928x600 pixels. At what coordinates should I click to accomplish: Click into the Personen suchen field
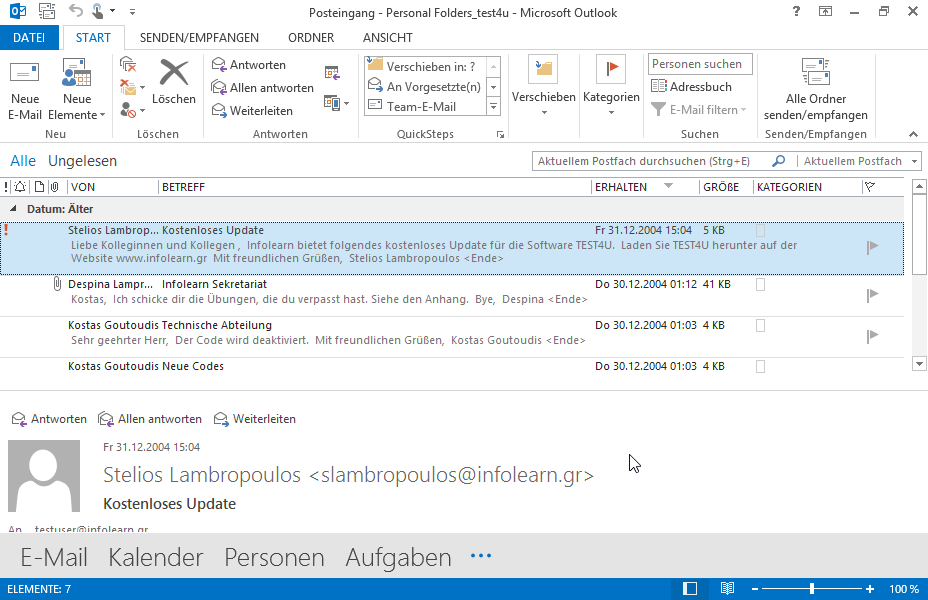[x=700, y=64]
